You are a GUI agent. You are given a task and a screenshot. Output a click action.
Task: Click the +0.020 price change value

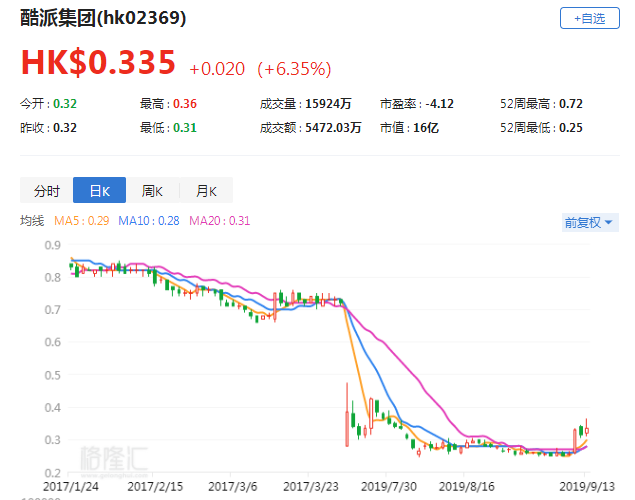click(217, 69)
